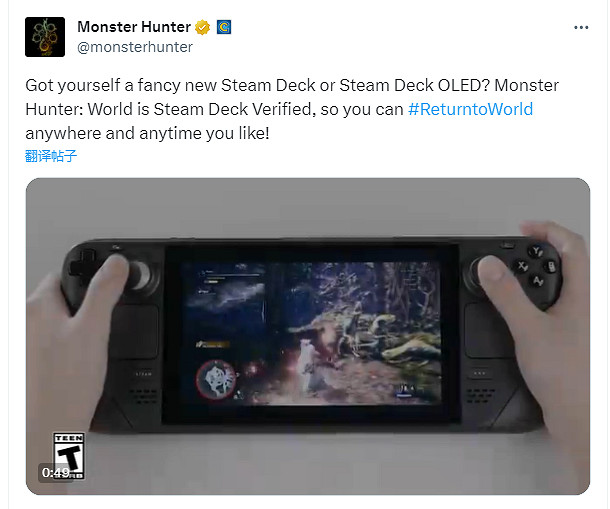Open the Monster Hunter display name

134,27
